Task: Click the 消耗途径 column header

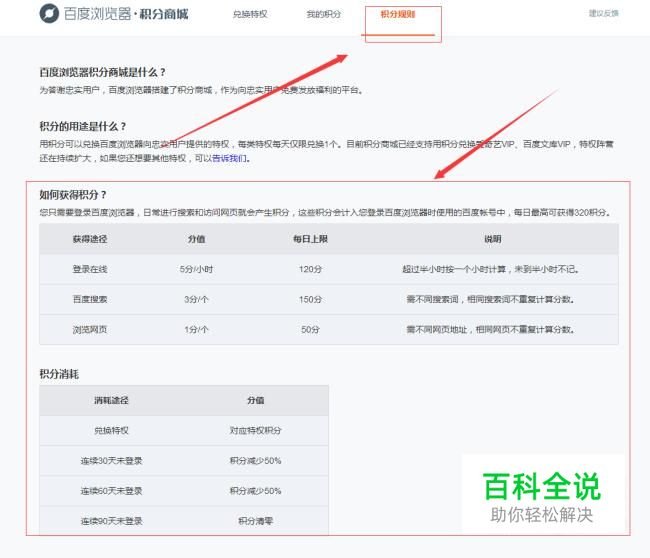Action: click(111, 400)
